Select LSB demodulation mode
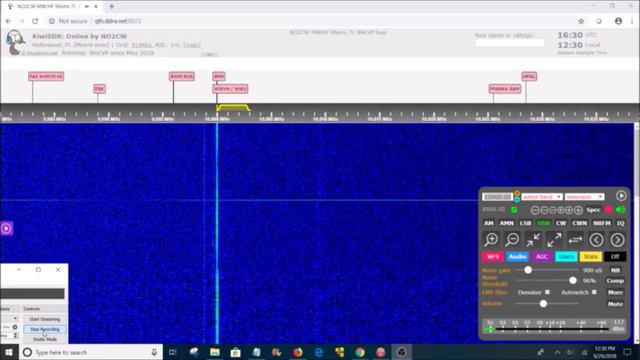 click(x=525, y=223)
